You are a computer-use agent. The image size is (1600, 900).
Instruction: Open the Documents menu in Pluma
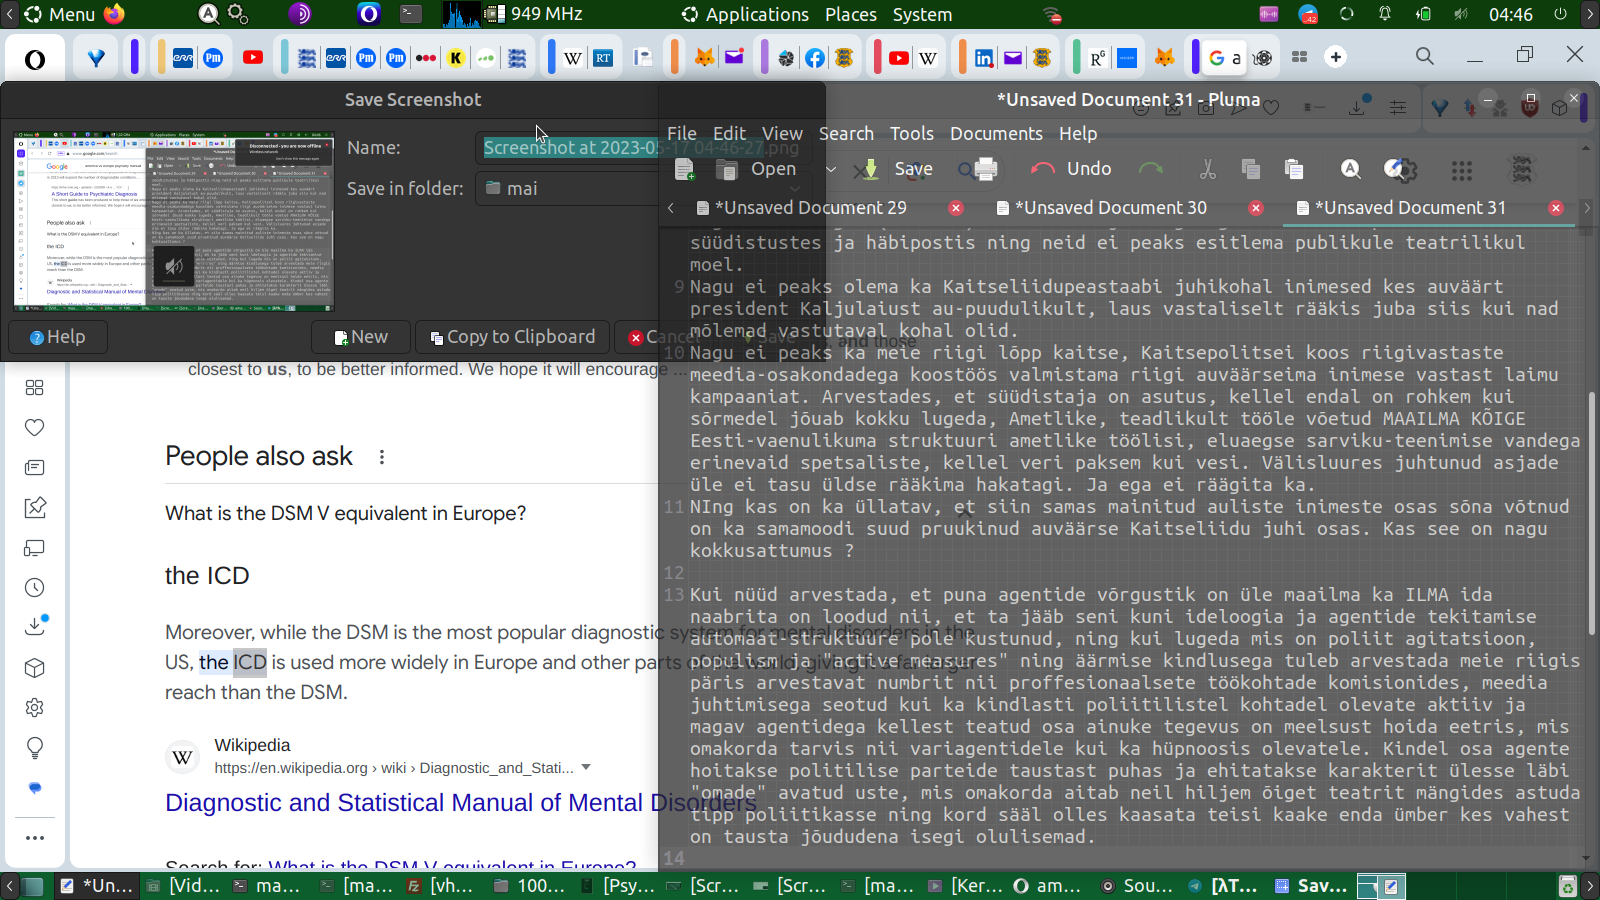pos(995,133)
